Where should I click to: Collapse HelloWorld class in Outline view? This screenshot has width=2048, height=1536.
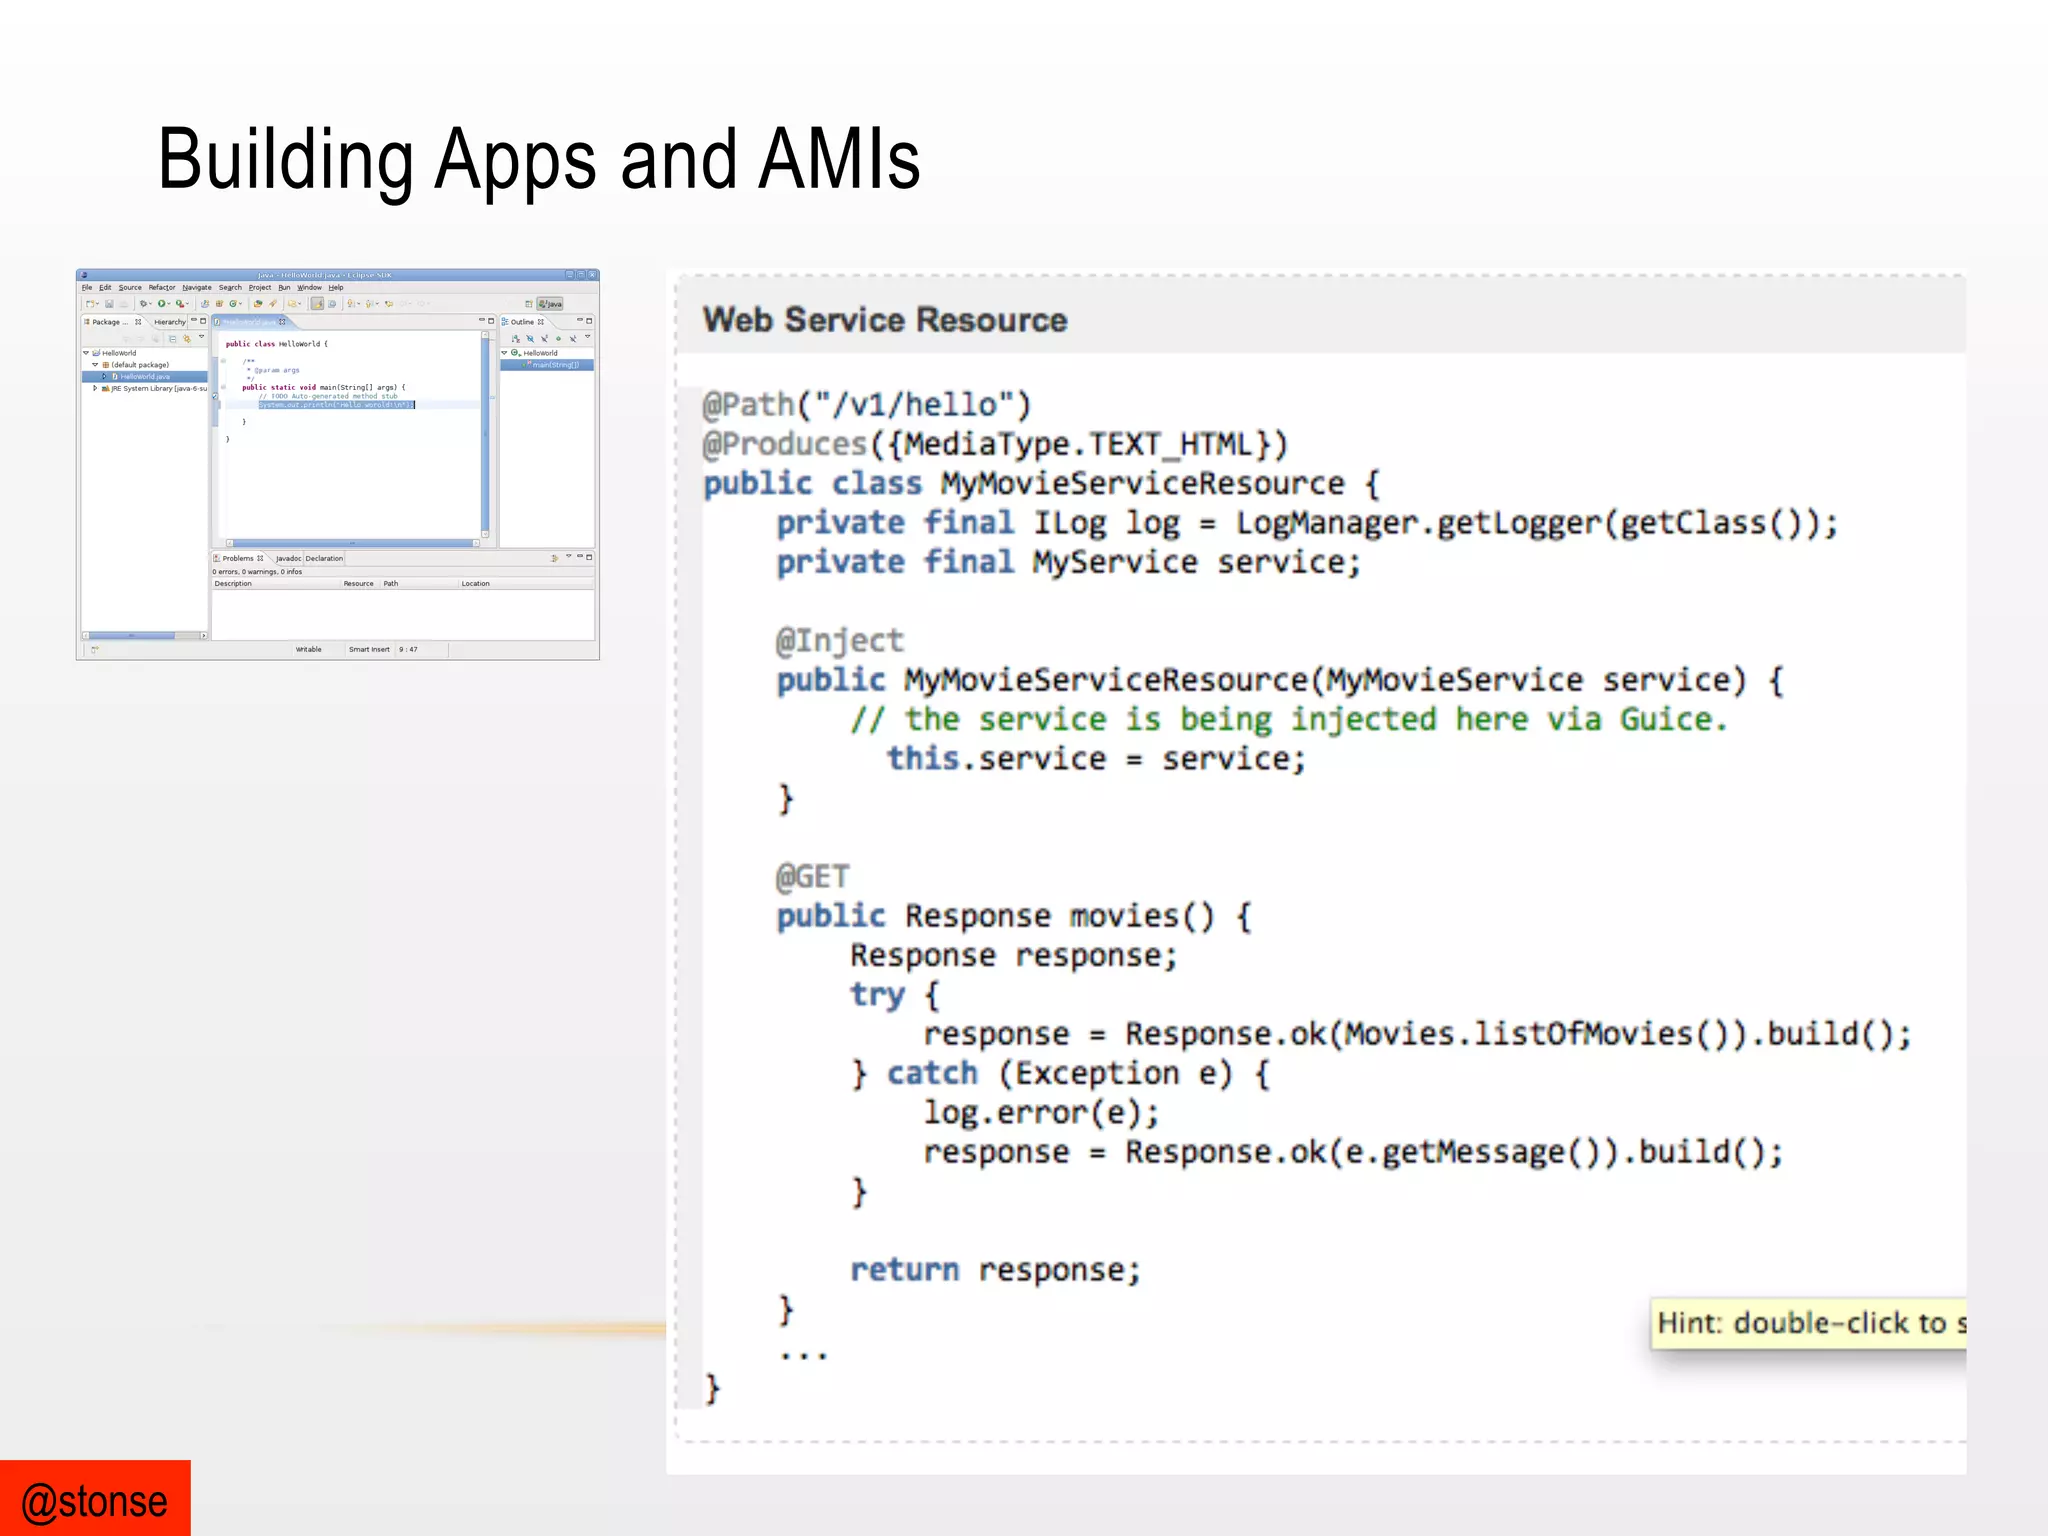point(504,353)
